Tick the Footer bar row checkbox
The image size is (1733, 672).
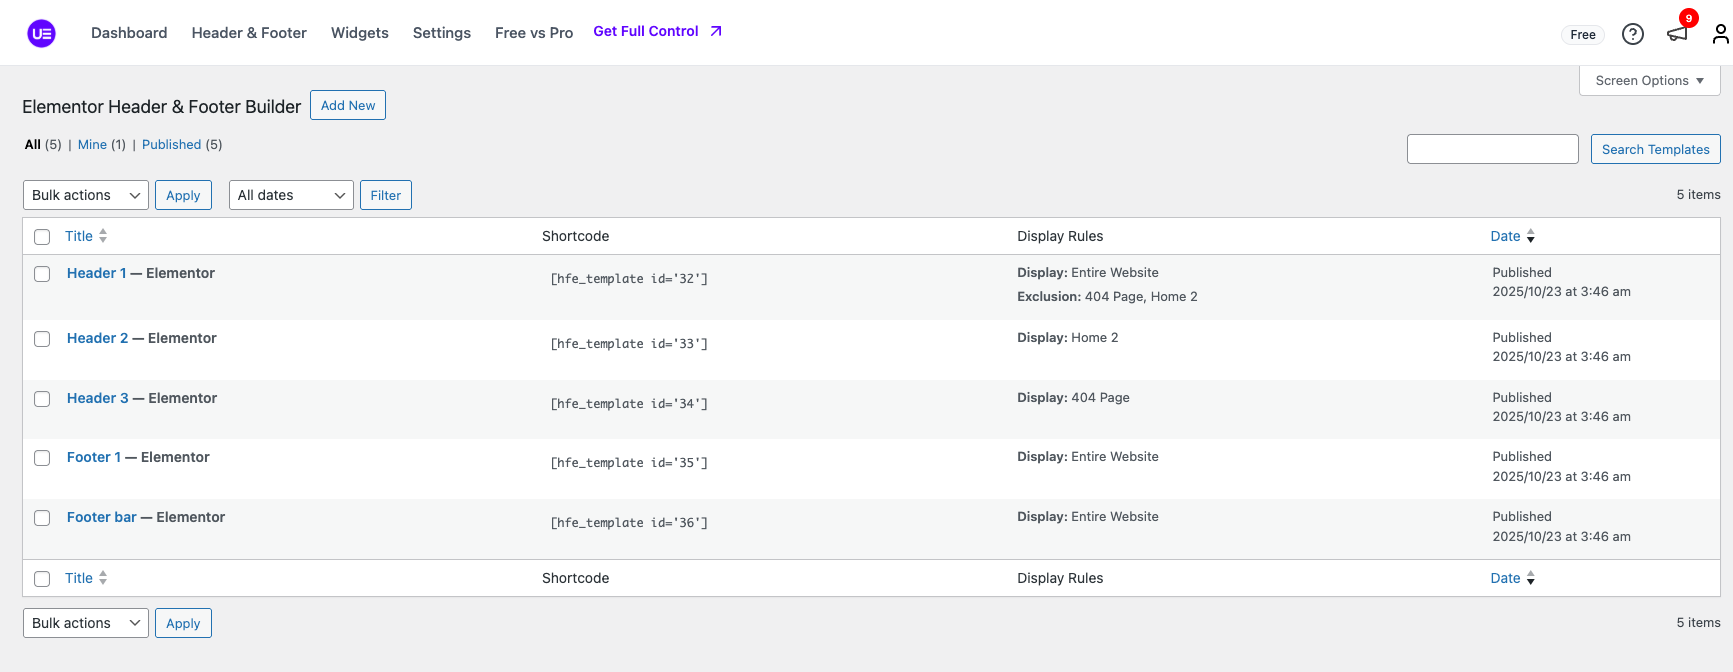tap(42, 518)
